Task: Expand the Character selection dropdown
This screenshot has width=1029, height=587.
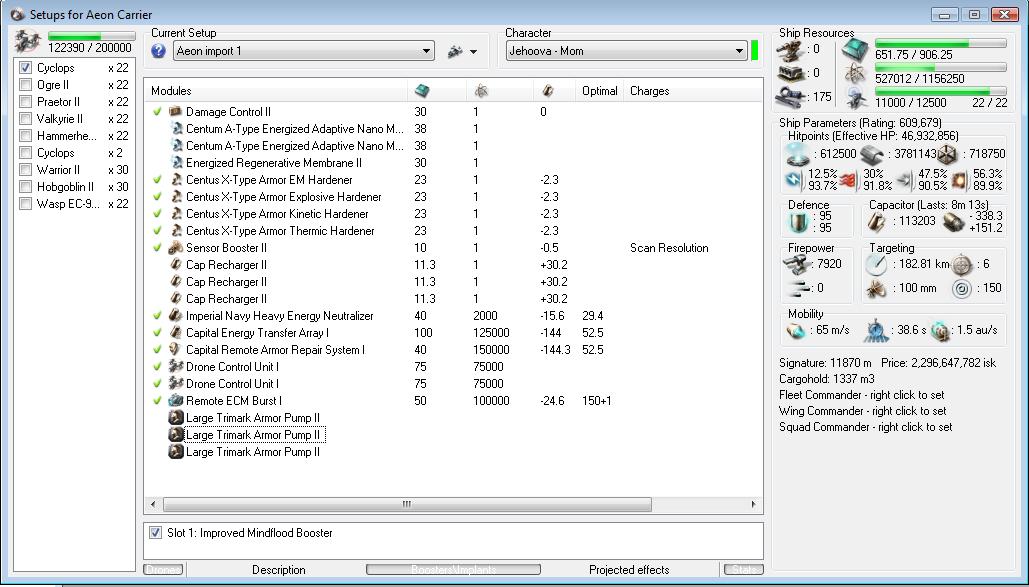Action: [740, 51]
